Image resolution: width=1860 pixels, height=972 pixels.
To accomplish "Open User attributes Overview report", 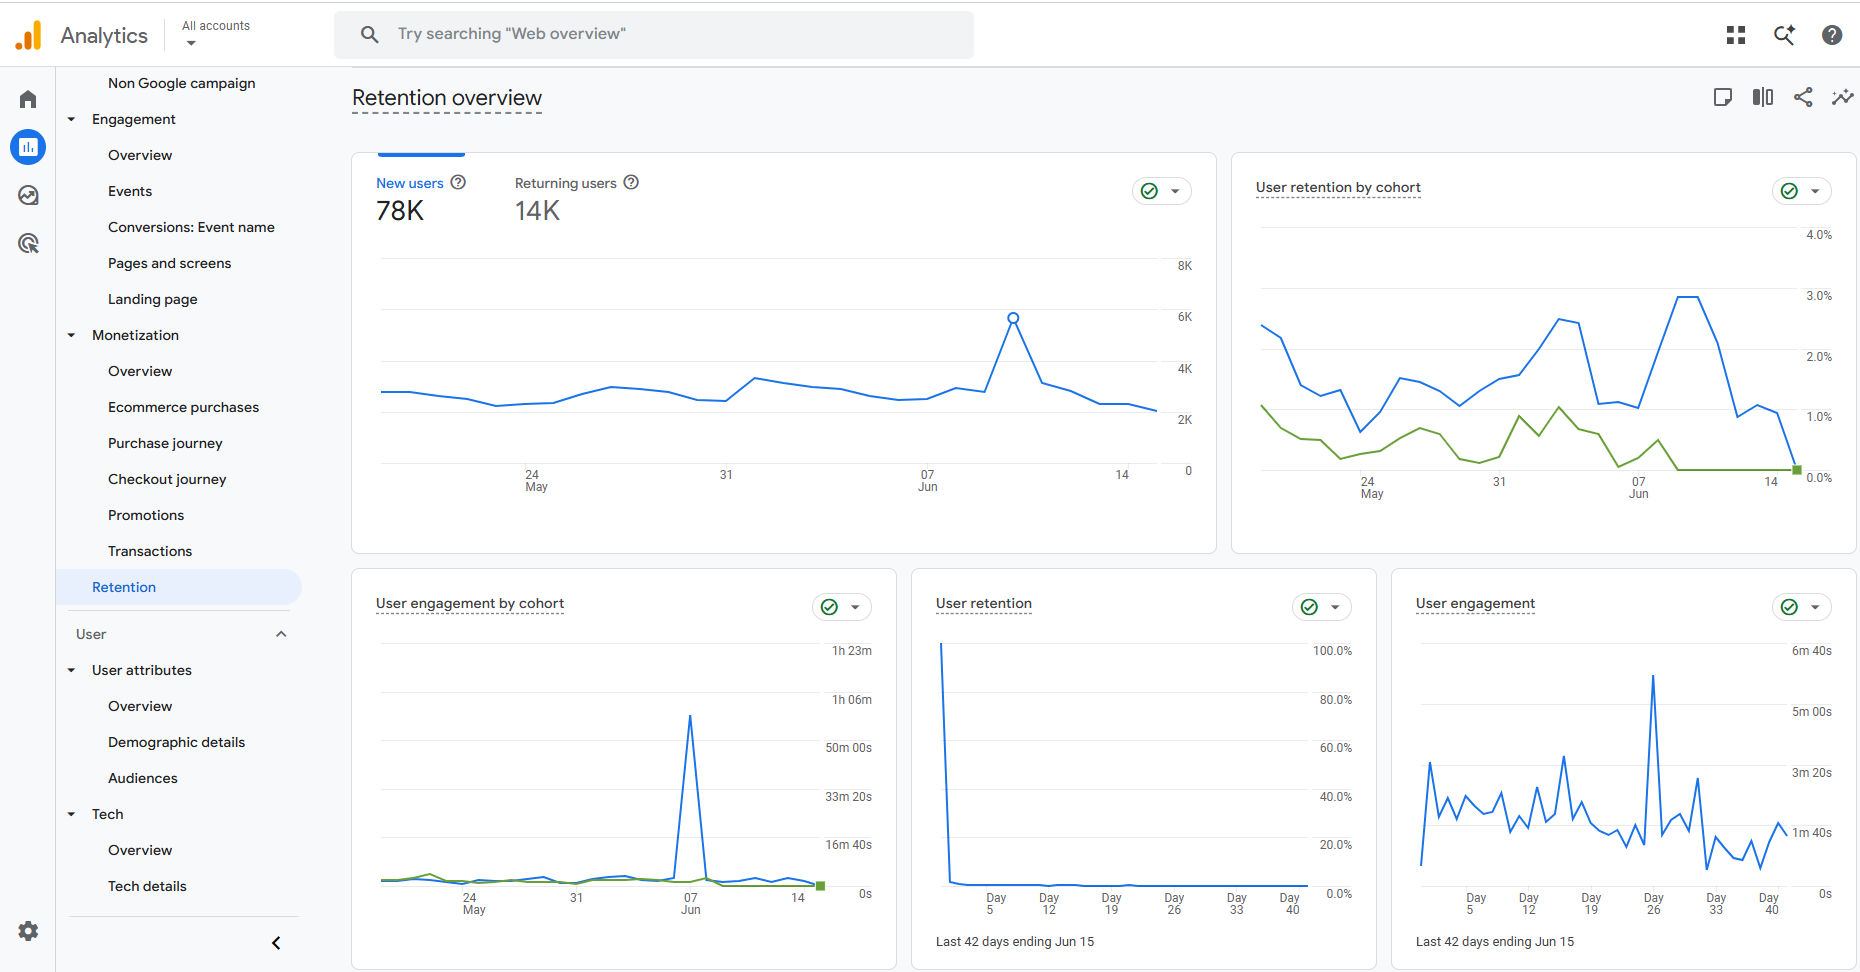I will click(140, 706).
